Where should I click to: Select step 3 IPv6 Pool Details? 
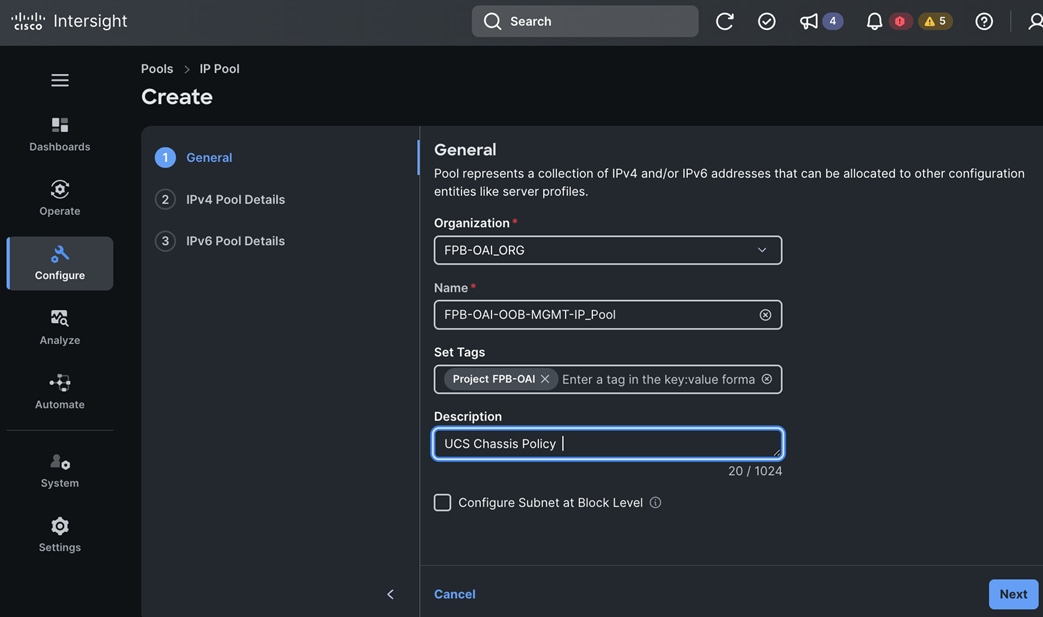tap(220, 241)
